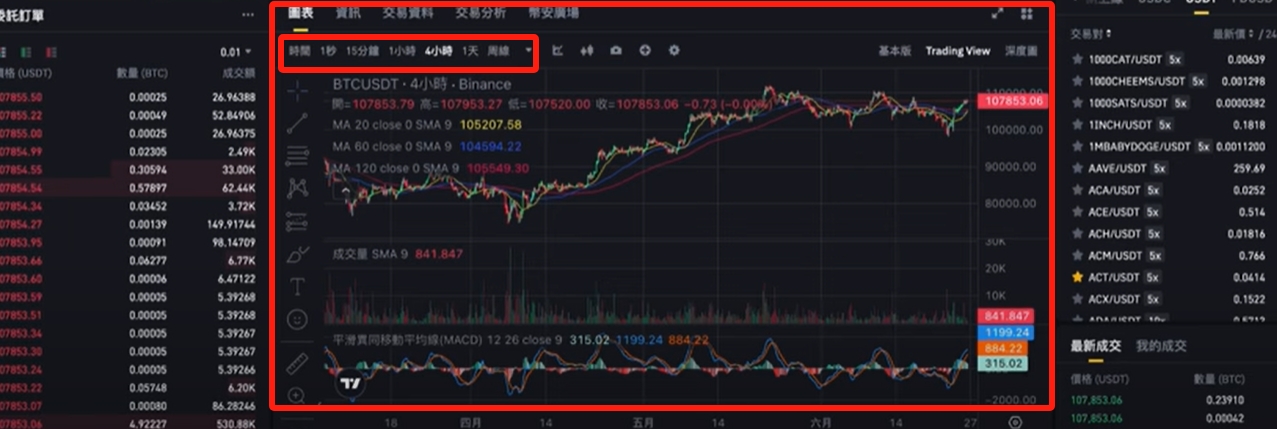Switch to 圖表 chart tab
Image resolution: width=1277 pixels, height=429 pixels.
pos(301,13)
